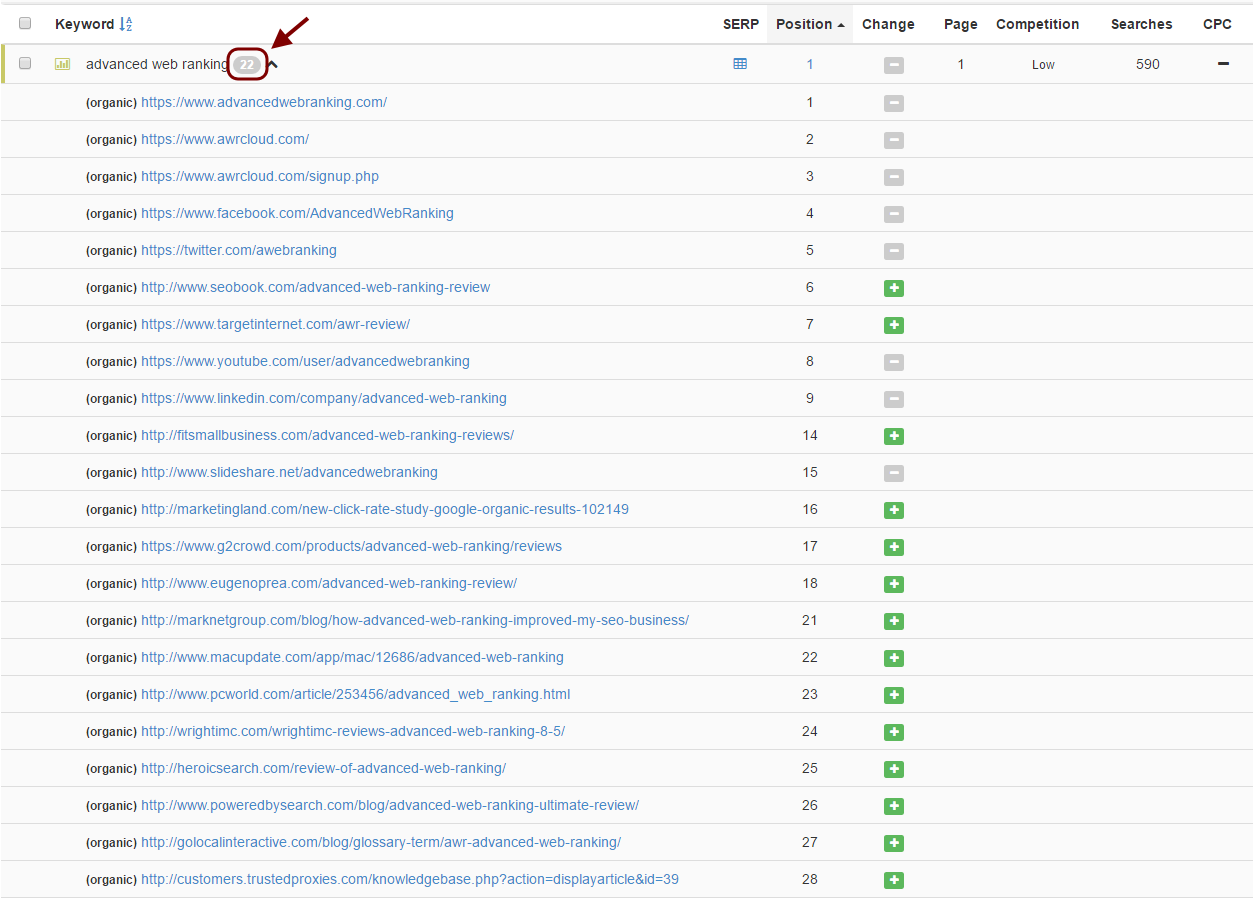Click the green plus icon for the seobook.com row

pos(894,288)
